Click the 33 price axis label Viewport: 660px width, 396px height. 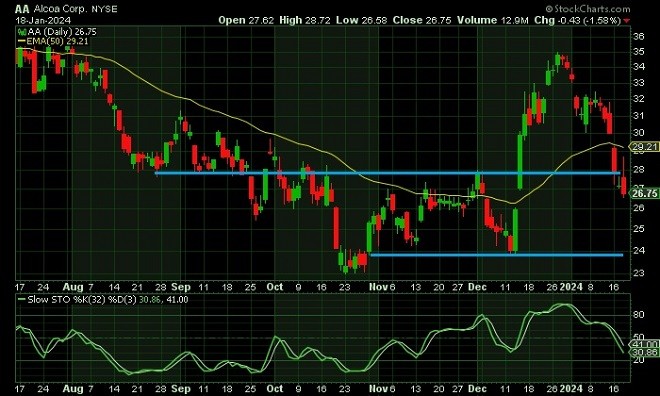pos(639,82)
